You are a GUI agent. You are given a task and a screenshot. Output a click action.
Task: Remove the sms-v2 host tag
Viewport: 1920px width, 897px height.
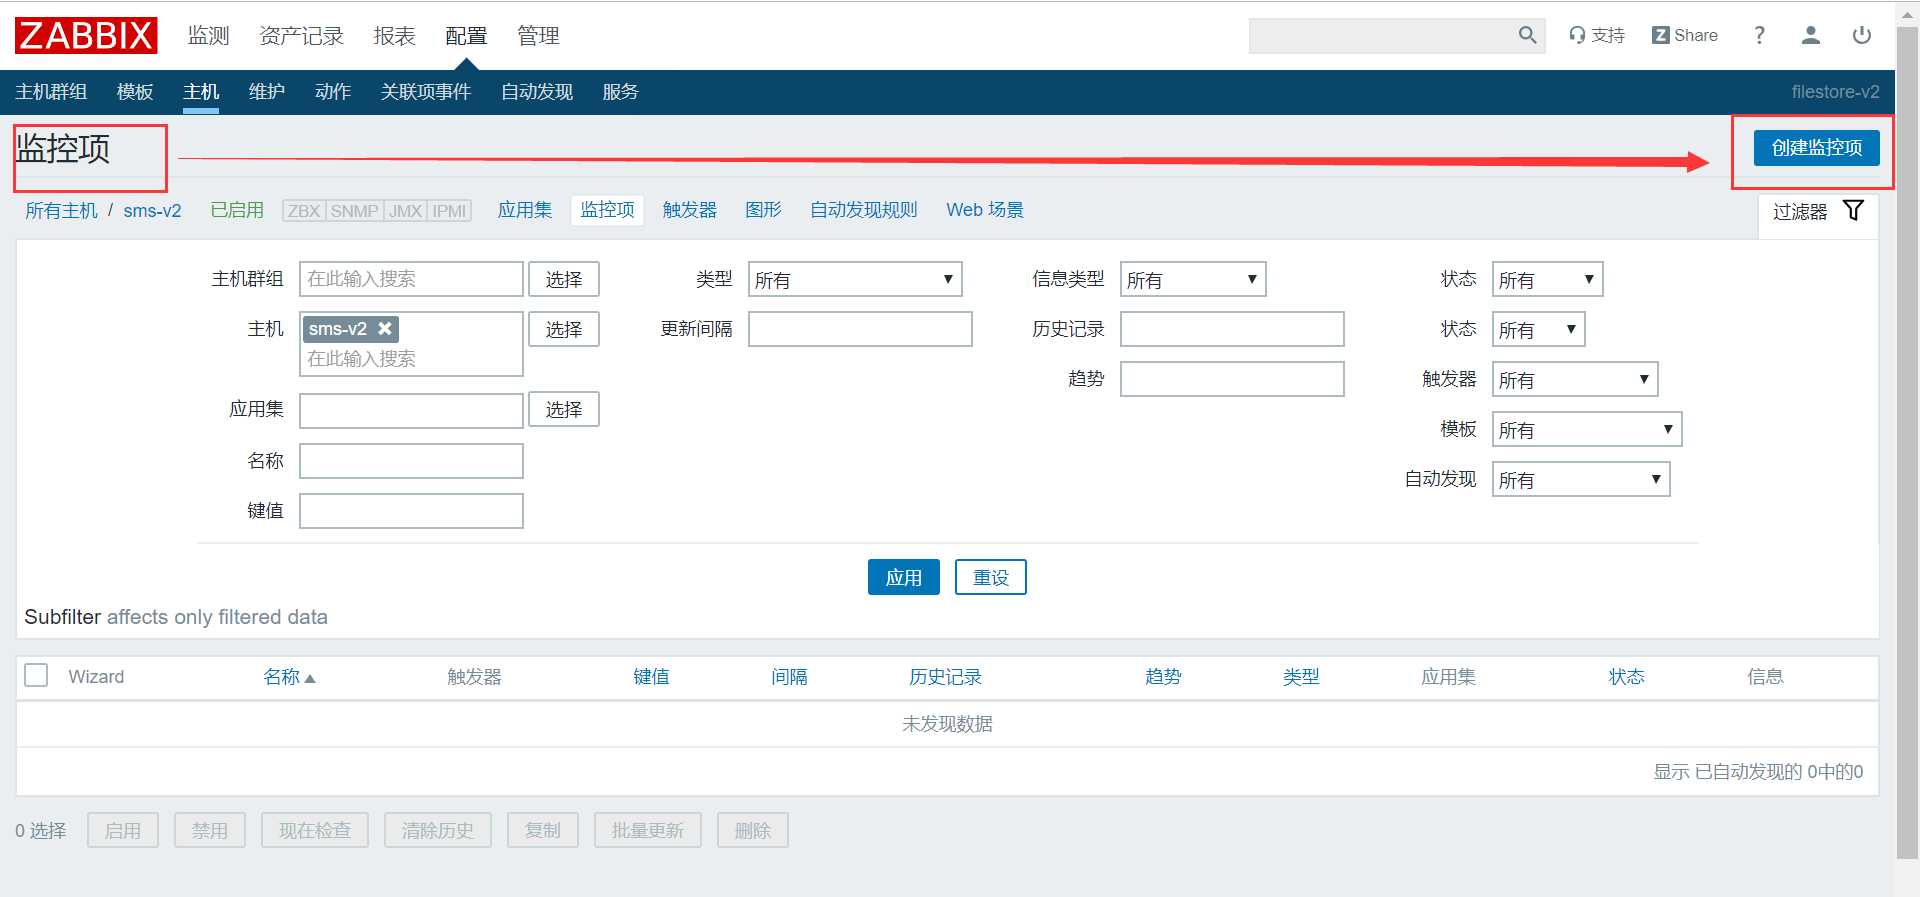click(385, 328)
